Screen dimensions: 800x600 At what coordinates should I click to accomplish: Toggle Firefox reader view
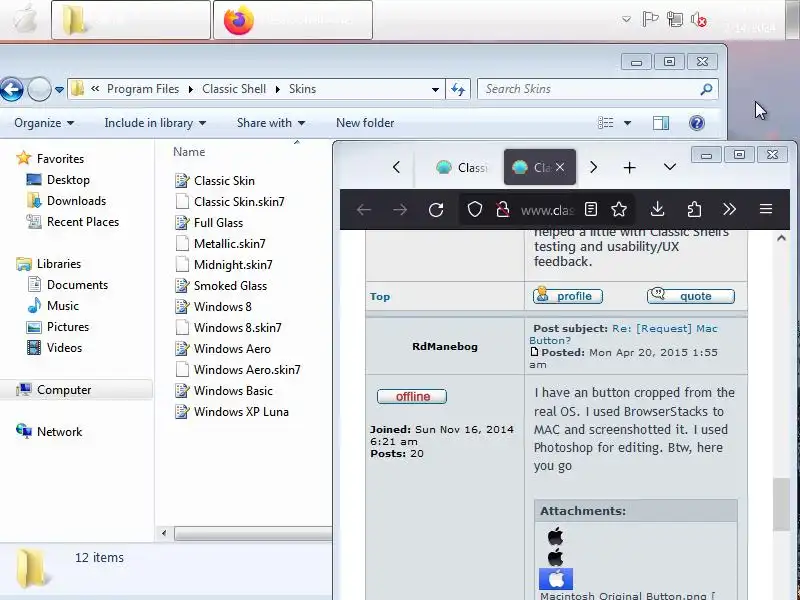coord(591,209)
